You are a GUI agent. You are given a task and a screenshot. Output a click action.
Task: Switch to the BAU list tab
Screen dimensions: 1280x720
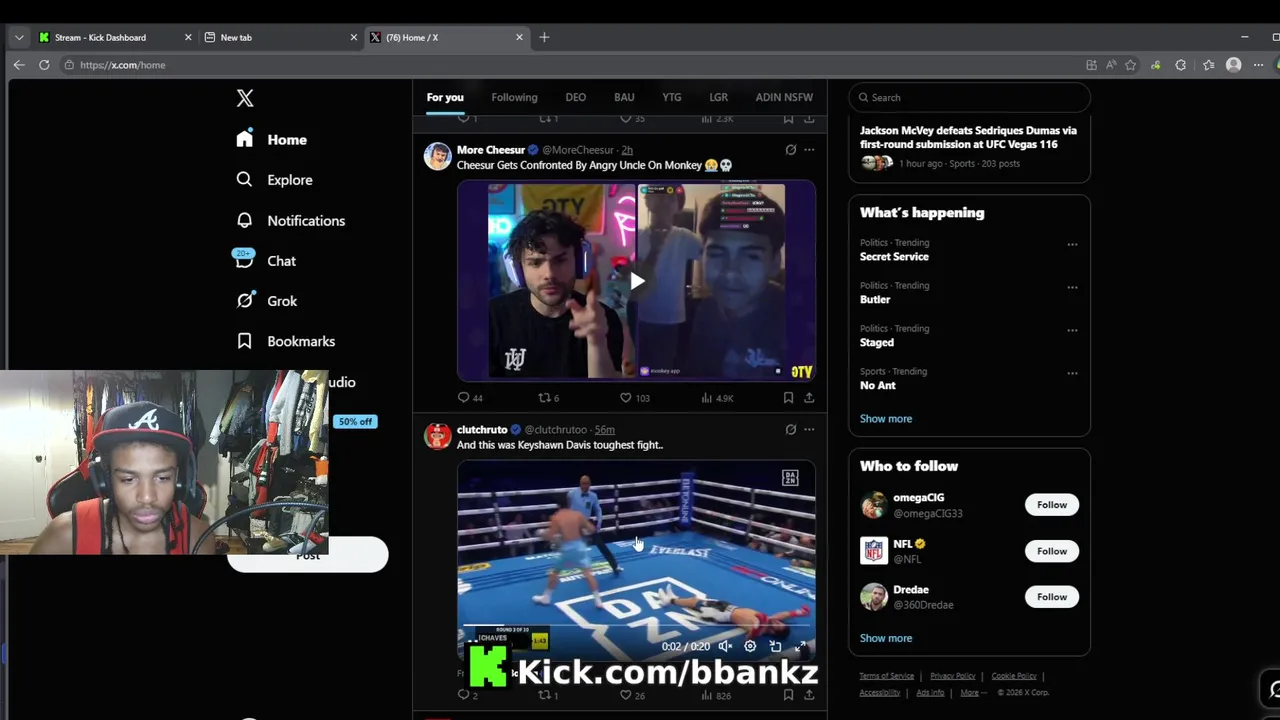click(624, 97)
